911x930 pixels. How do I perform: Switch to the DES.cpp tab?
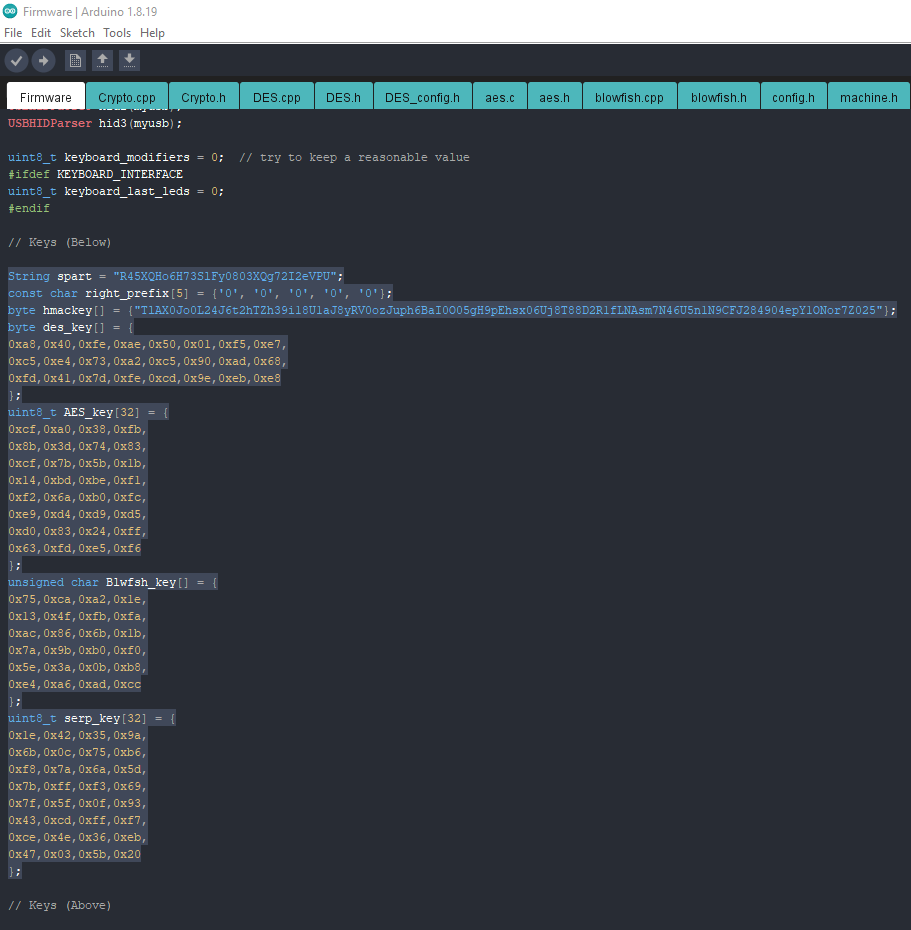pos(276,97)
